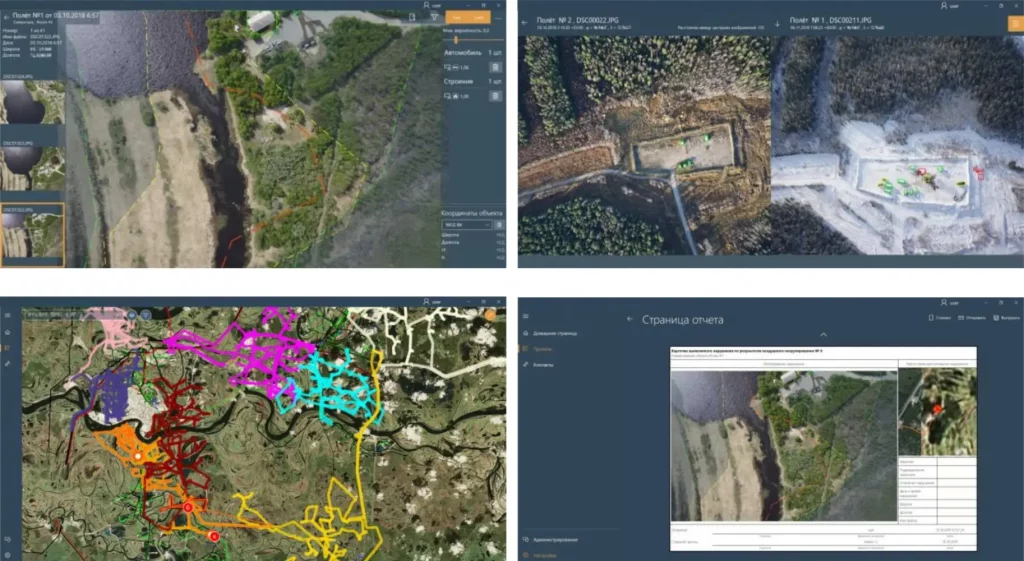Click the Отправить button on report page
This screenshot has width=1024, height=561.
click(972, 318)
